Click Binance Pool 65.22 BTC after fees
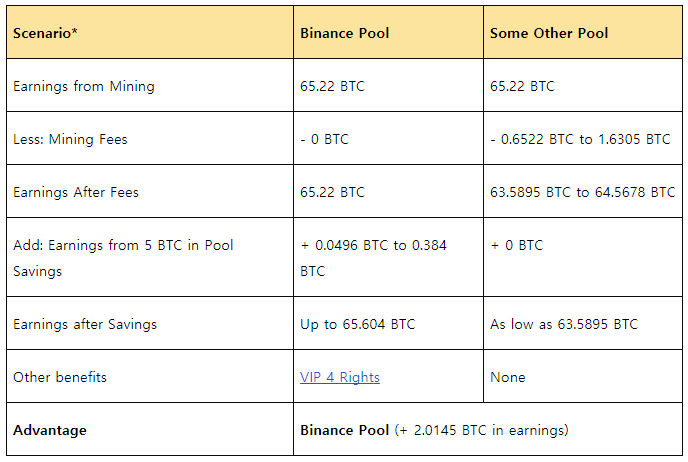This screenshot has height=462, width=688. (332, 192)
